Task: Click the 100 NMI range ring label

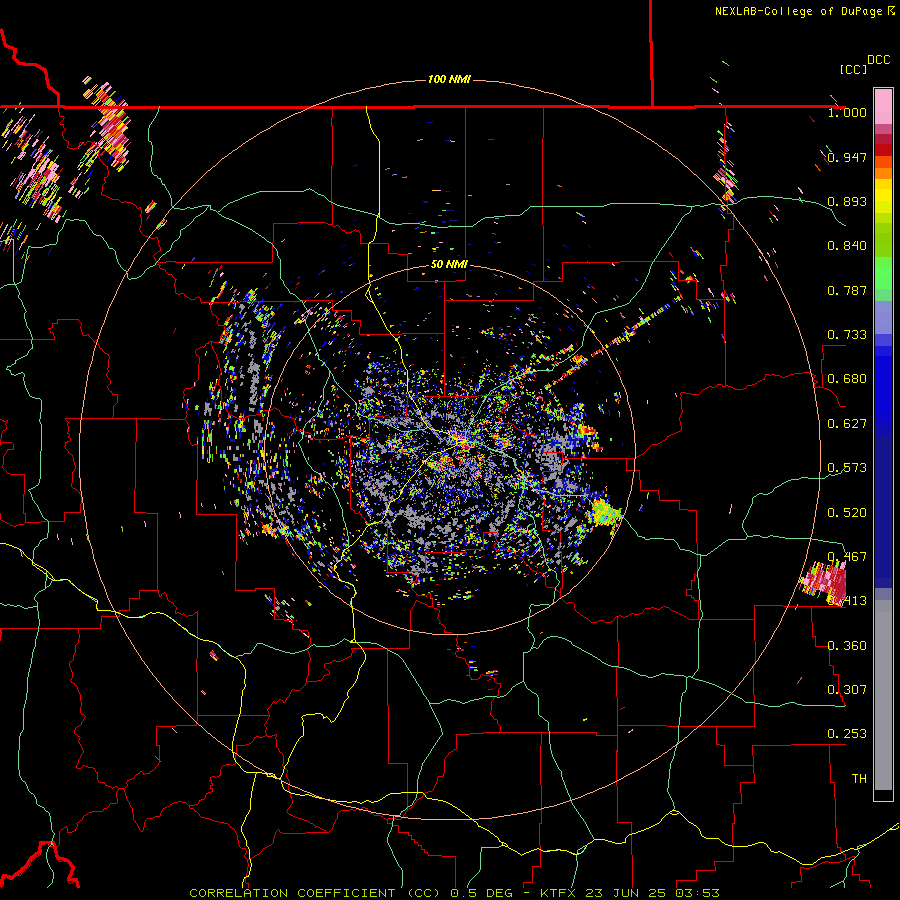Action: (449, 79)
